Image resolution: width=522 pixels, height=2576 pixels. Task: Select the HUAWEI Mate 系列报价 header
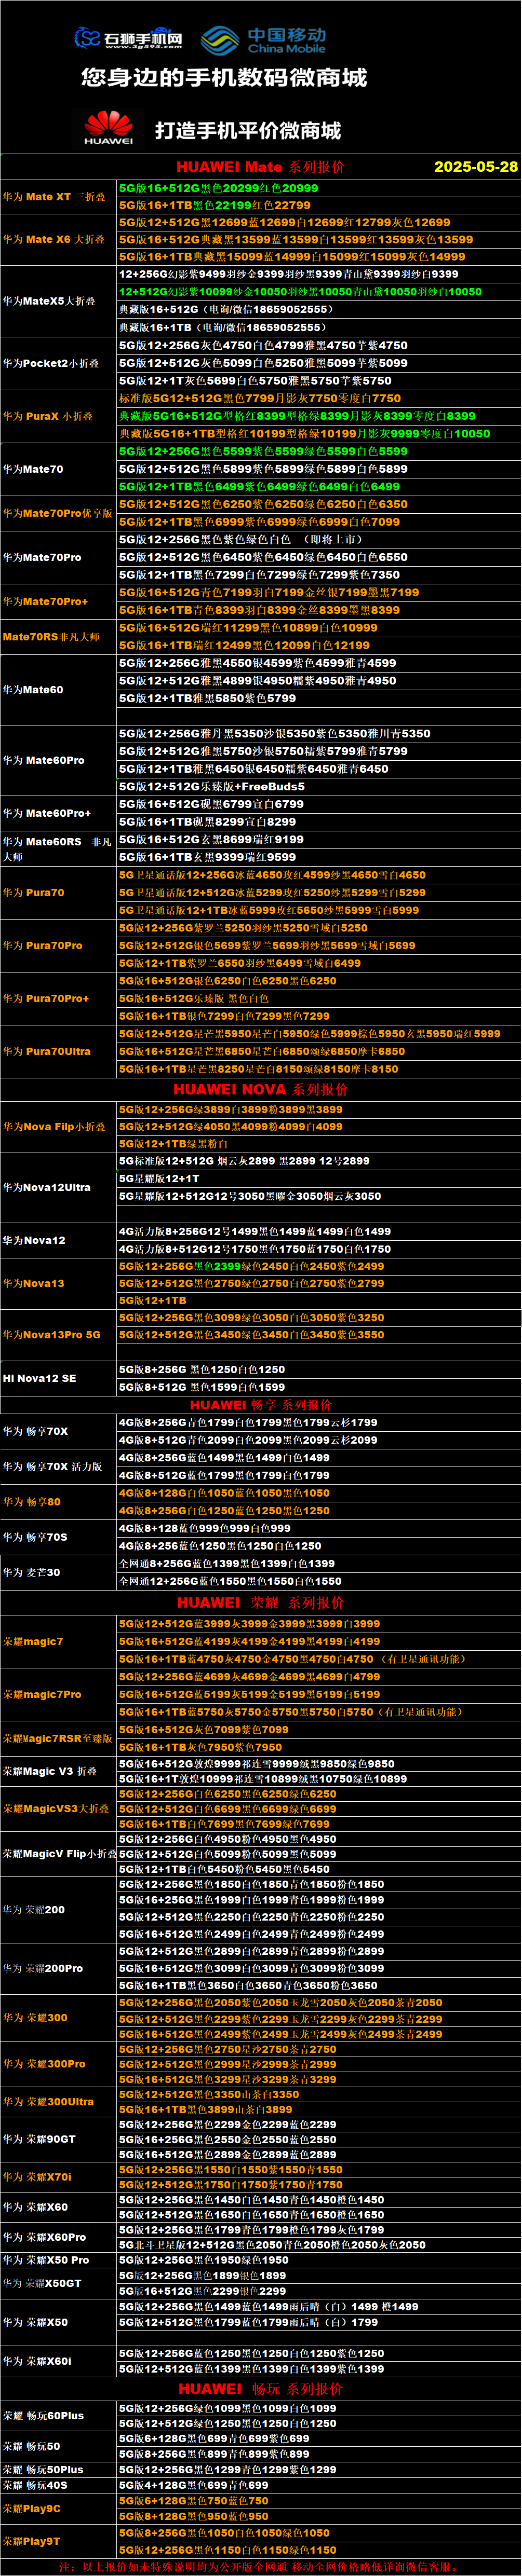260,167
